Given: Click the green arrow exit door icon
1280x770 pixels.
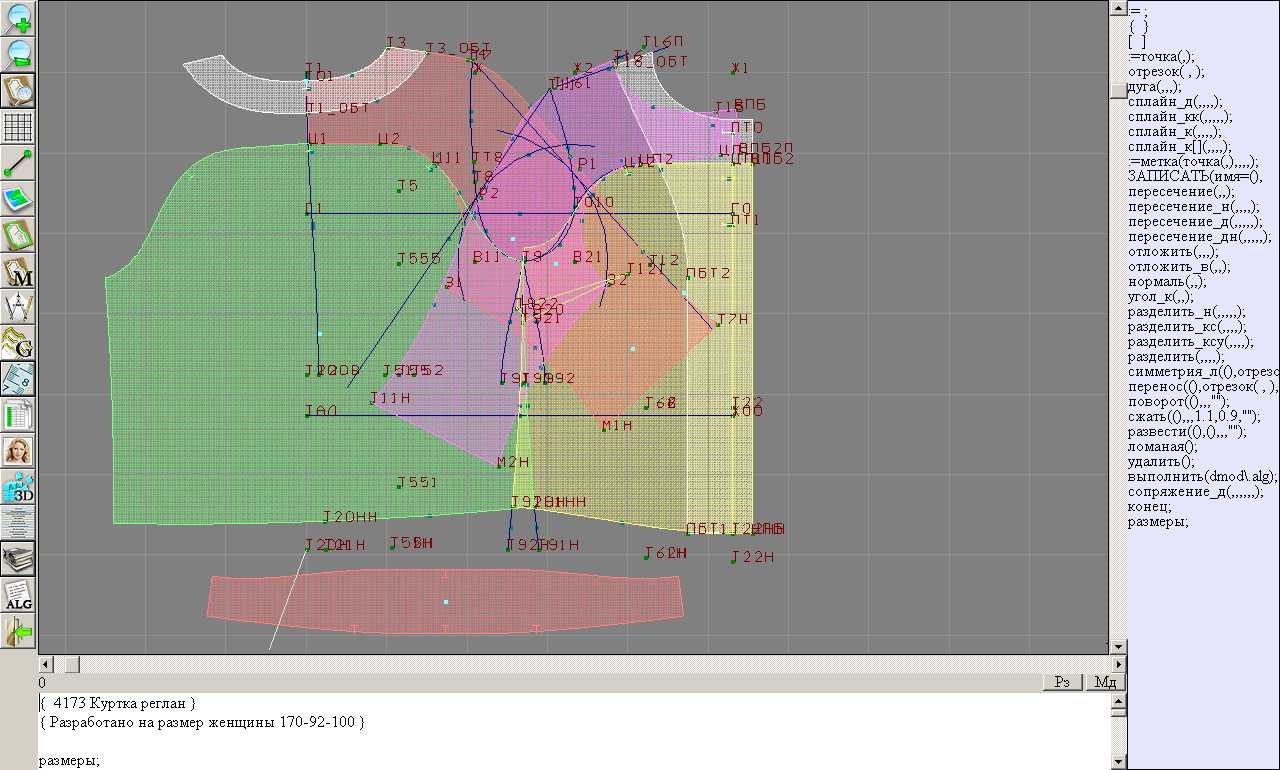Looking at the screenshot, I should point(18,631).
